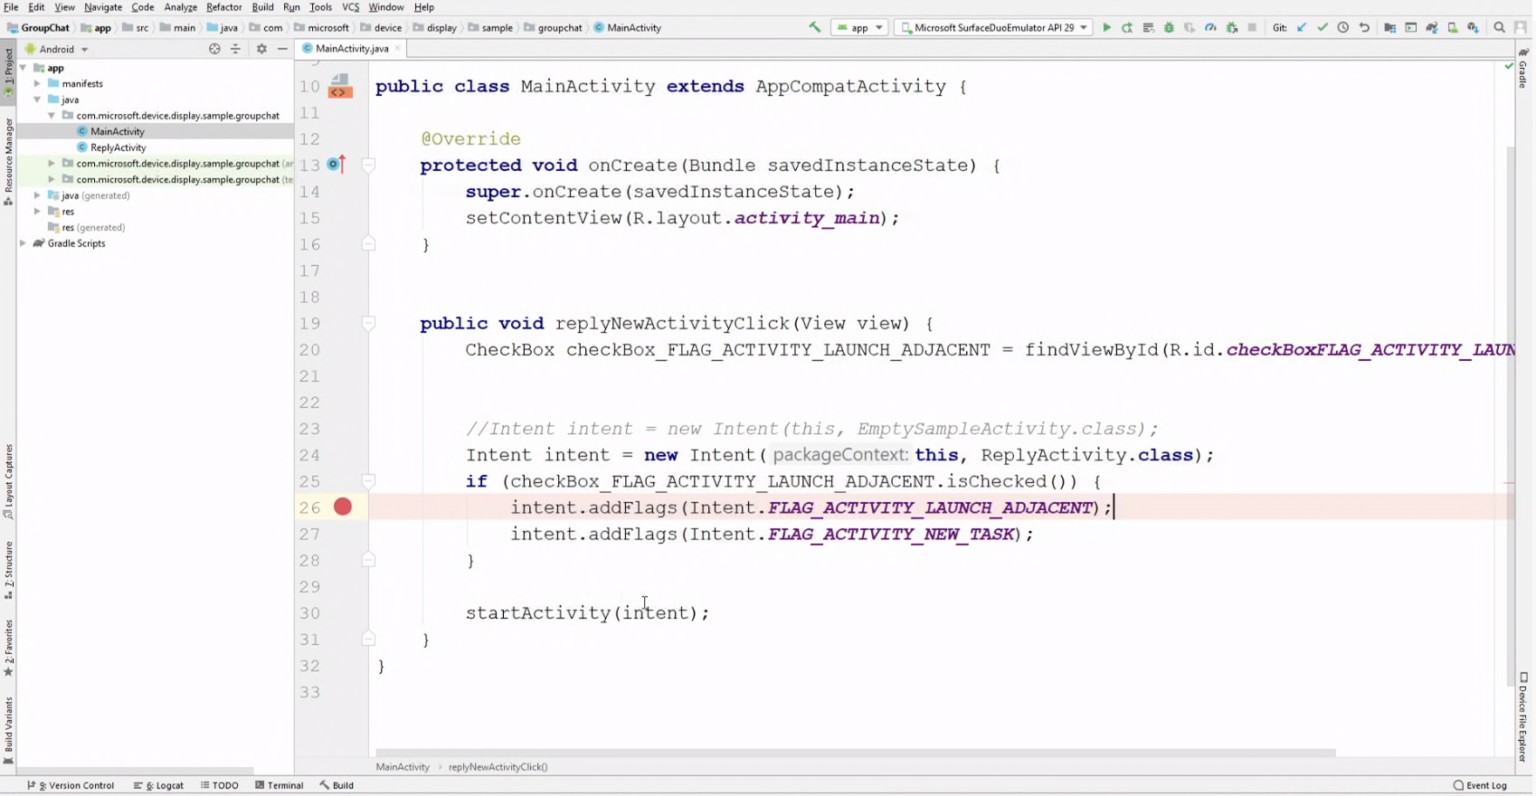Screen dimensions: 1536x796
Task: Commit changes to Git
Action: [x=1322, y=27]
